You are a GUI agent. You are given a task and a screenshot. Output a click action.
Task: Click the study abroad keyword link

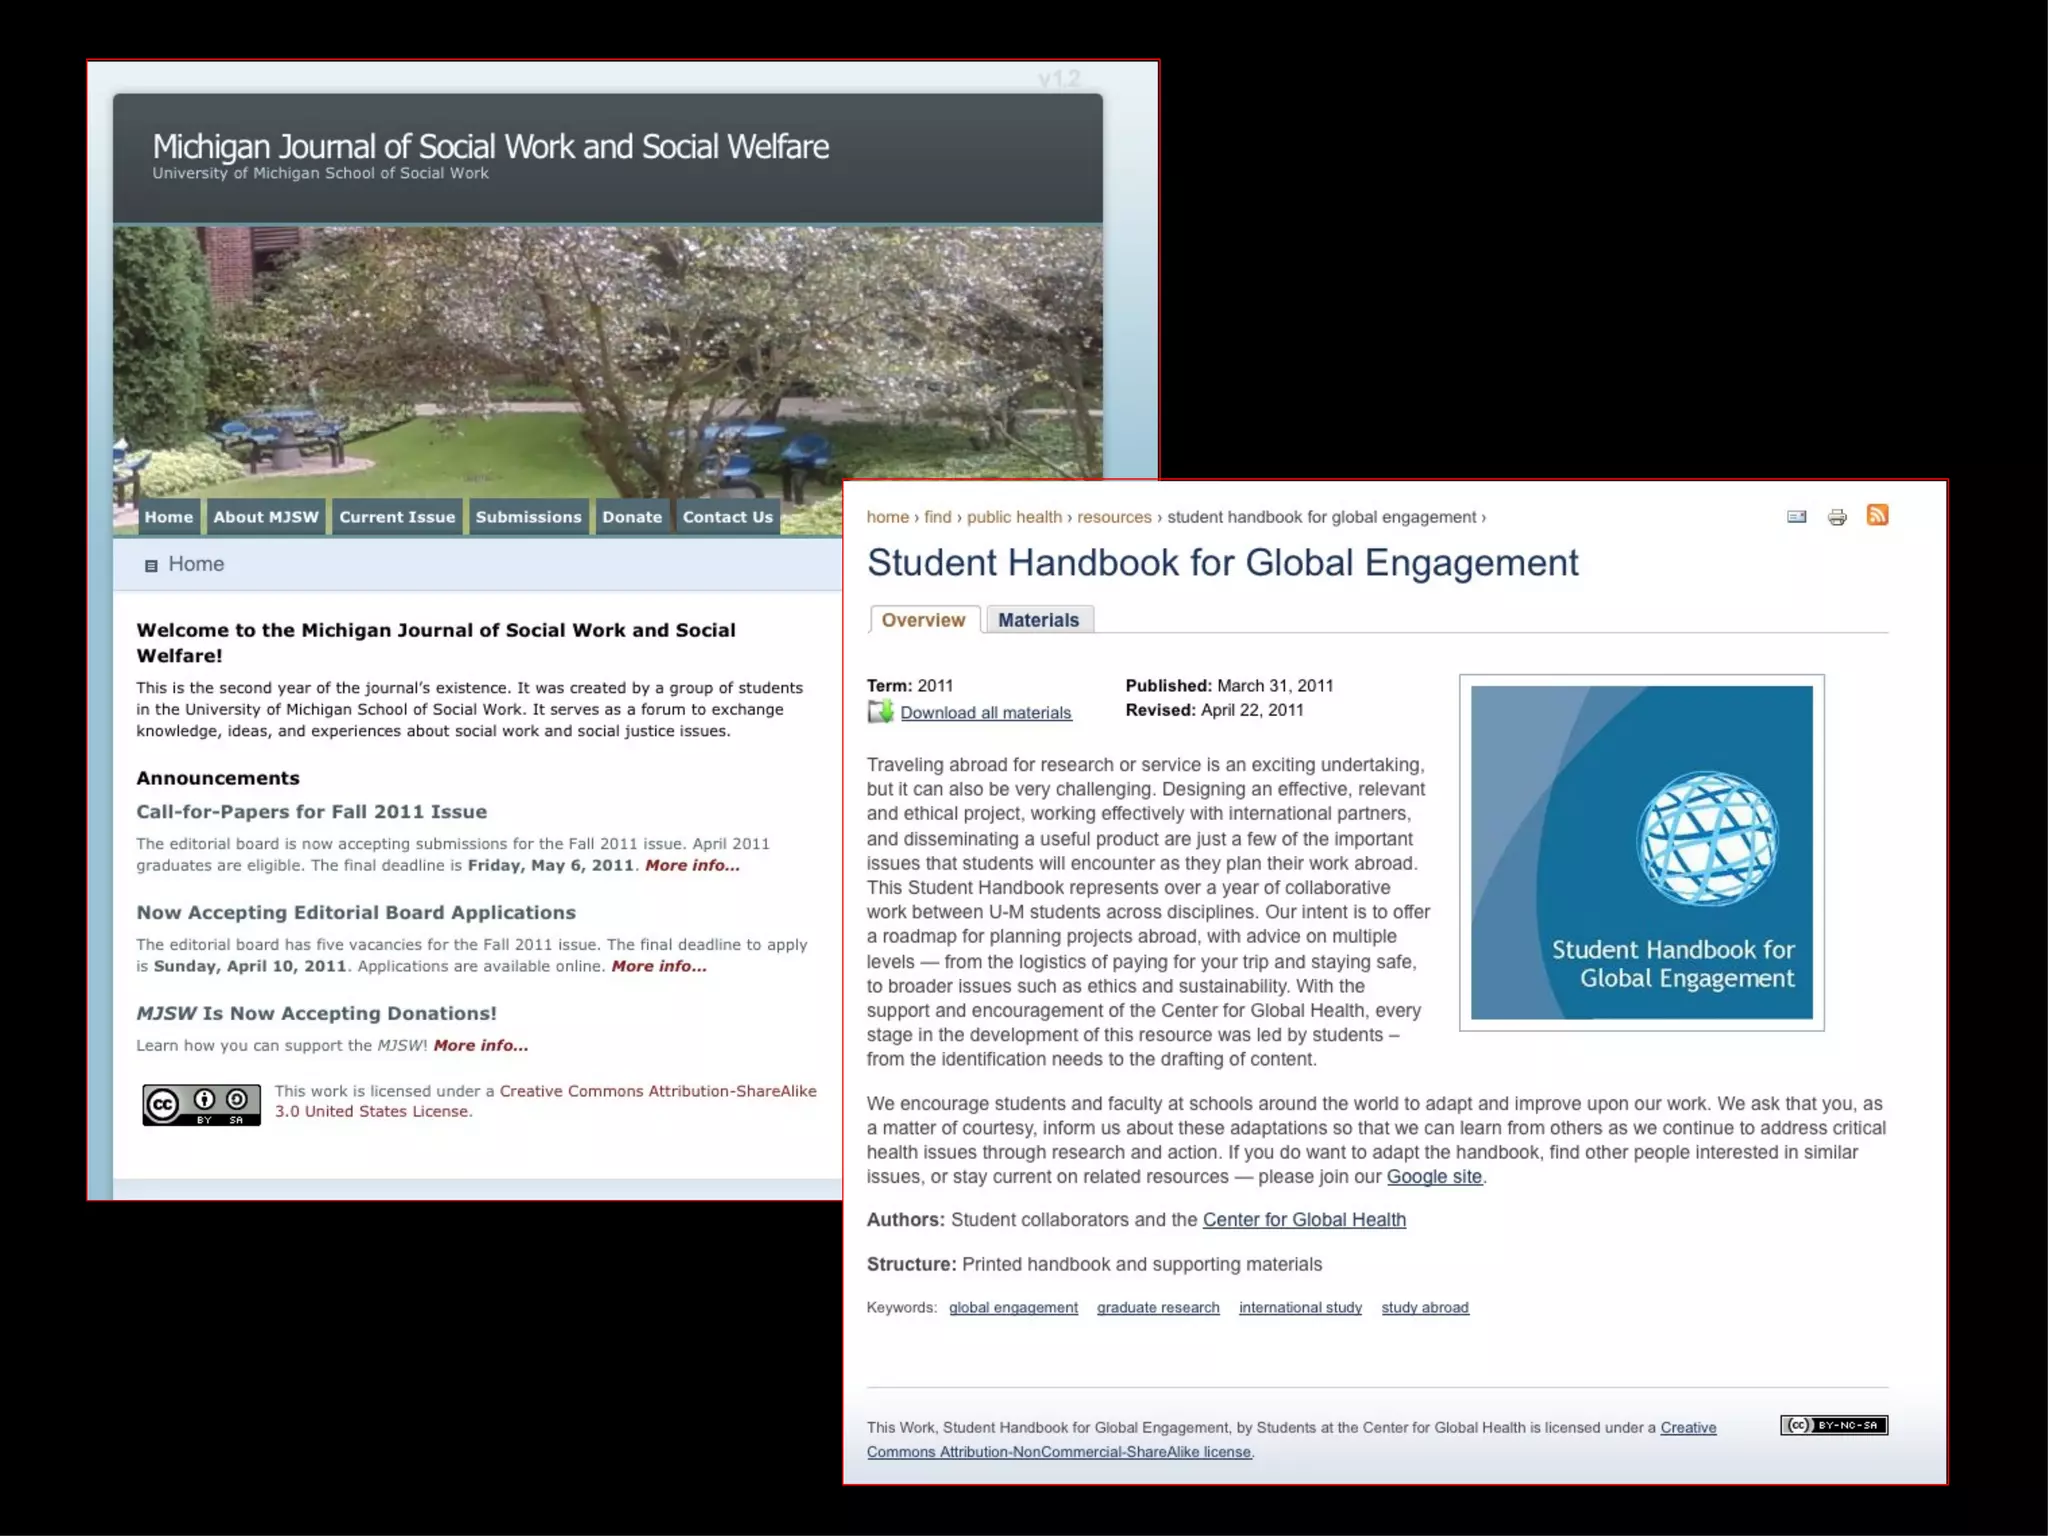click(1424, 1308)
